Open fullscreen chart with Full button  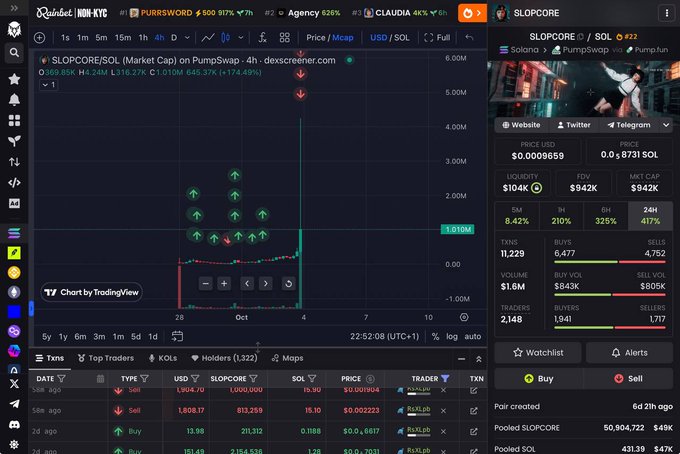pos(437,38)
